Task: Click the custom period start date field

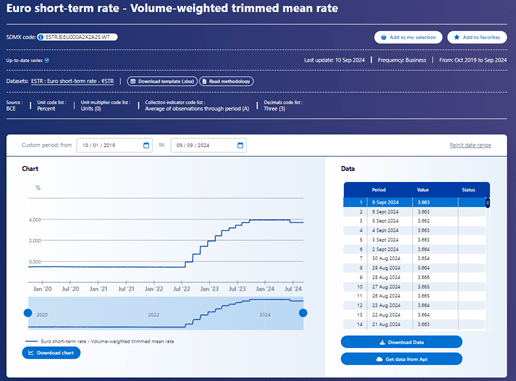Action: [x=114, y=145]
